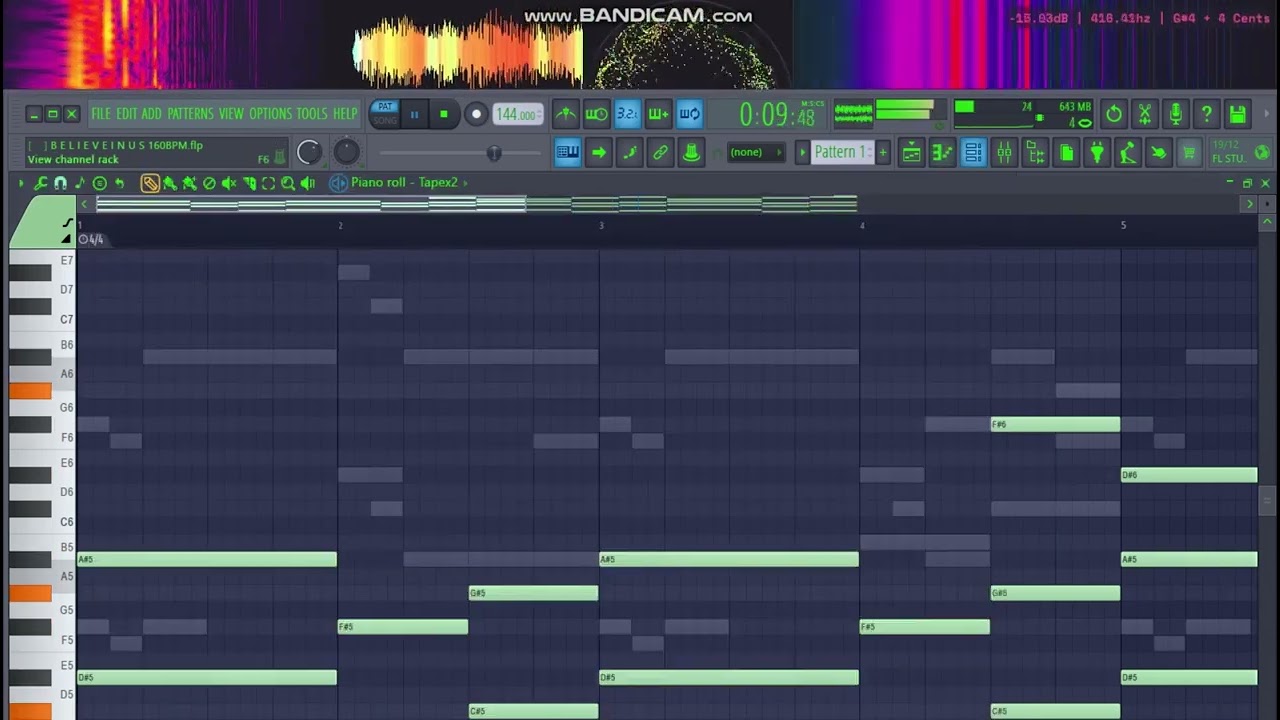Open the typing keyboard hat icon
This screenshot has height=720, width=1280.
pyautogui.click(x=691, y=153)
